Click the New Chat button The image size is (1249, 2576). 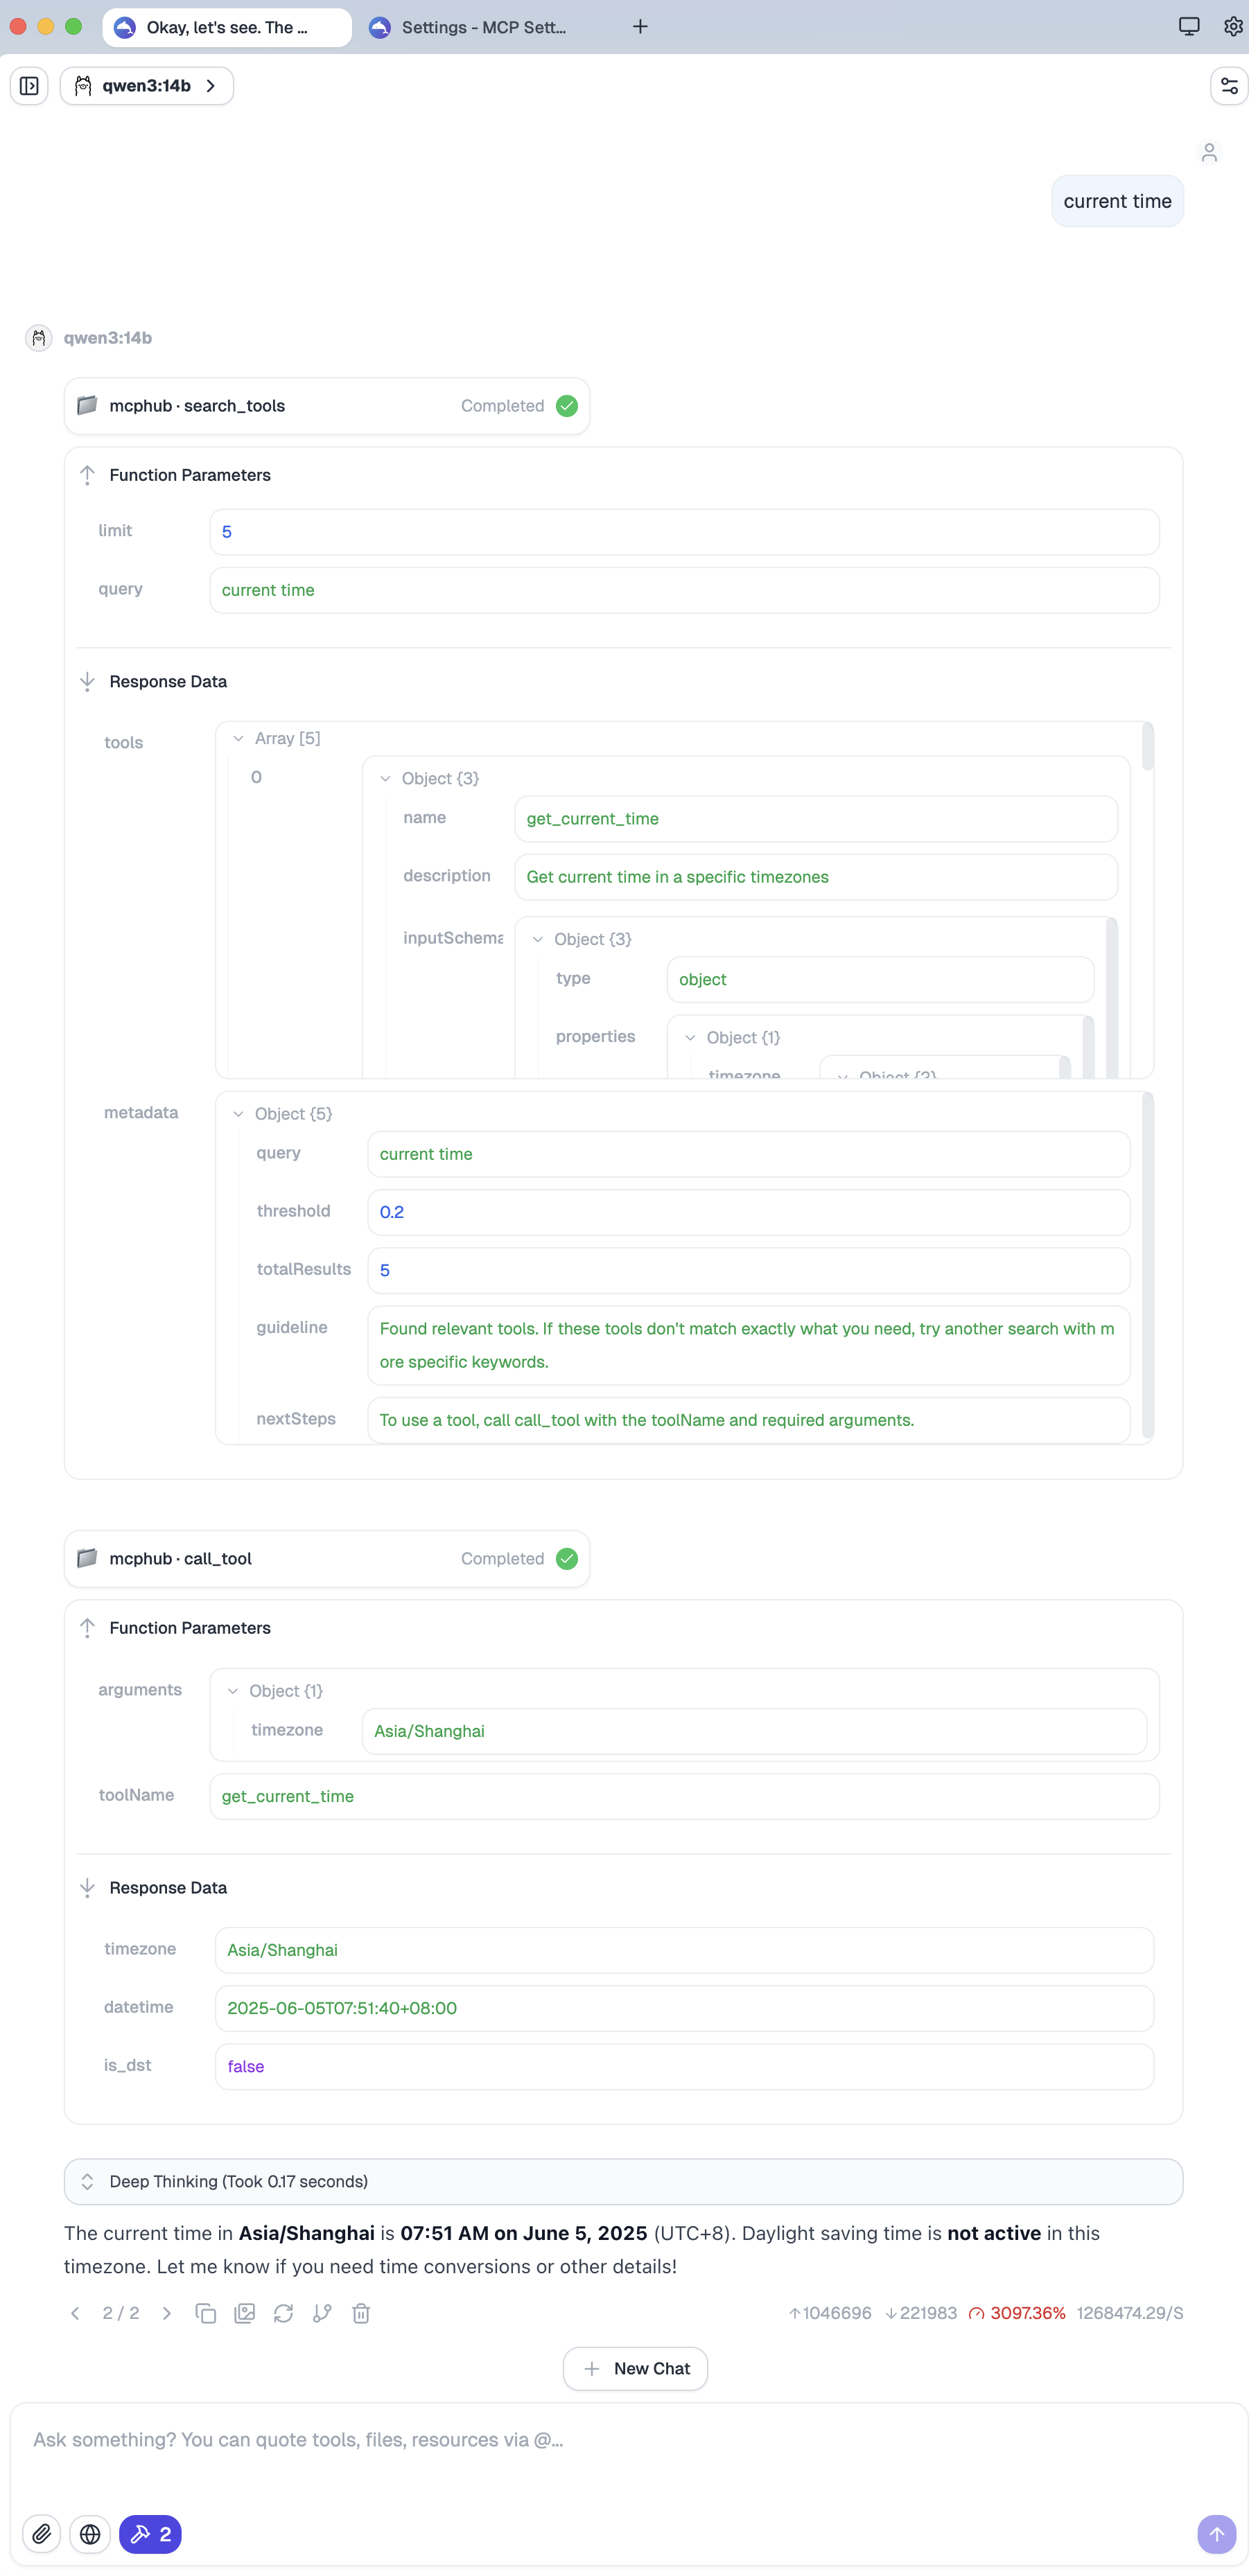(x=635, y=2368)
